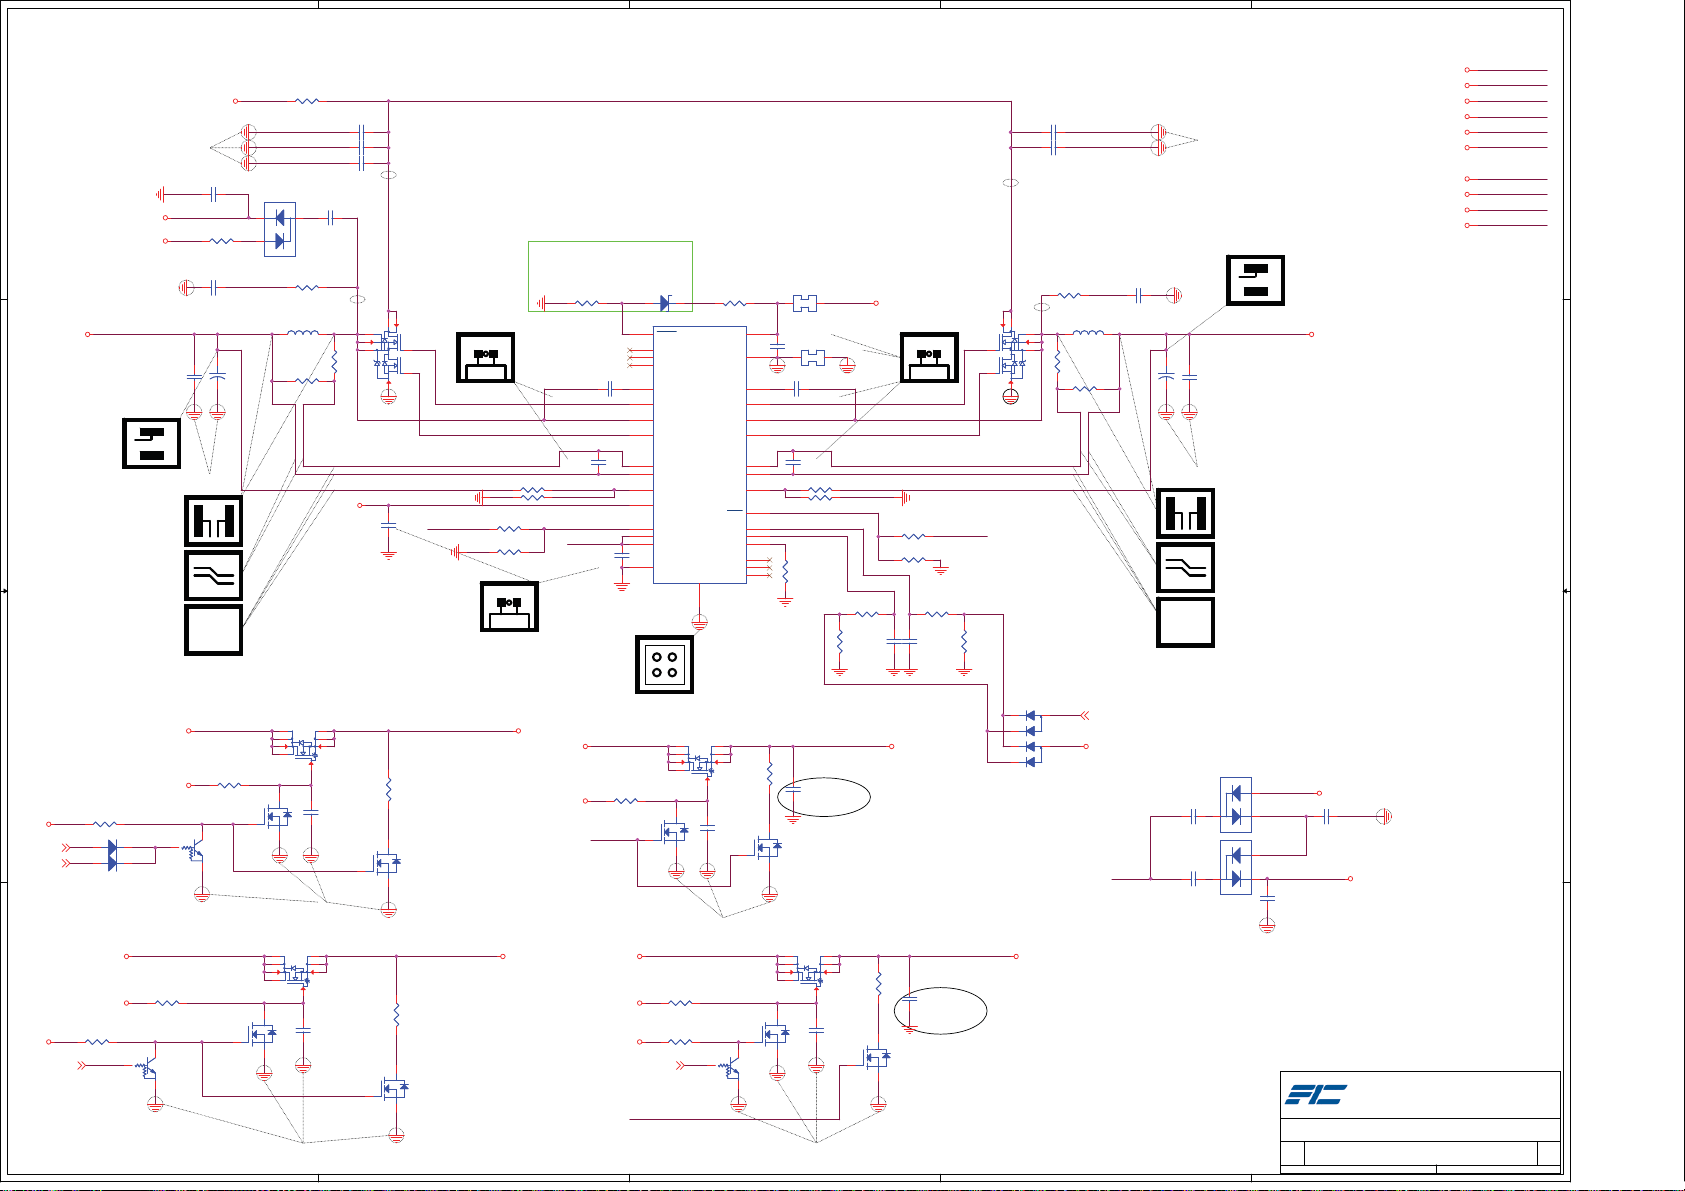
Task: Click the middle of three stacked round ground terminals
Action: pos(249,148)
